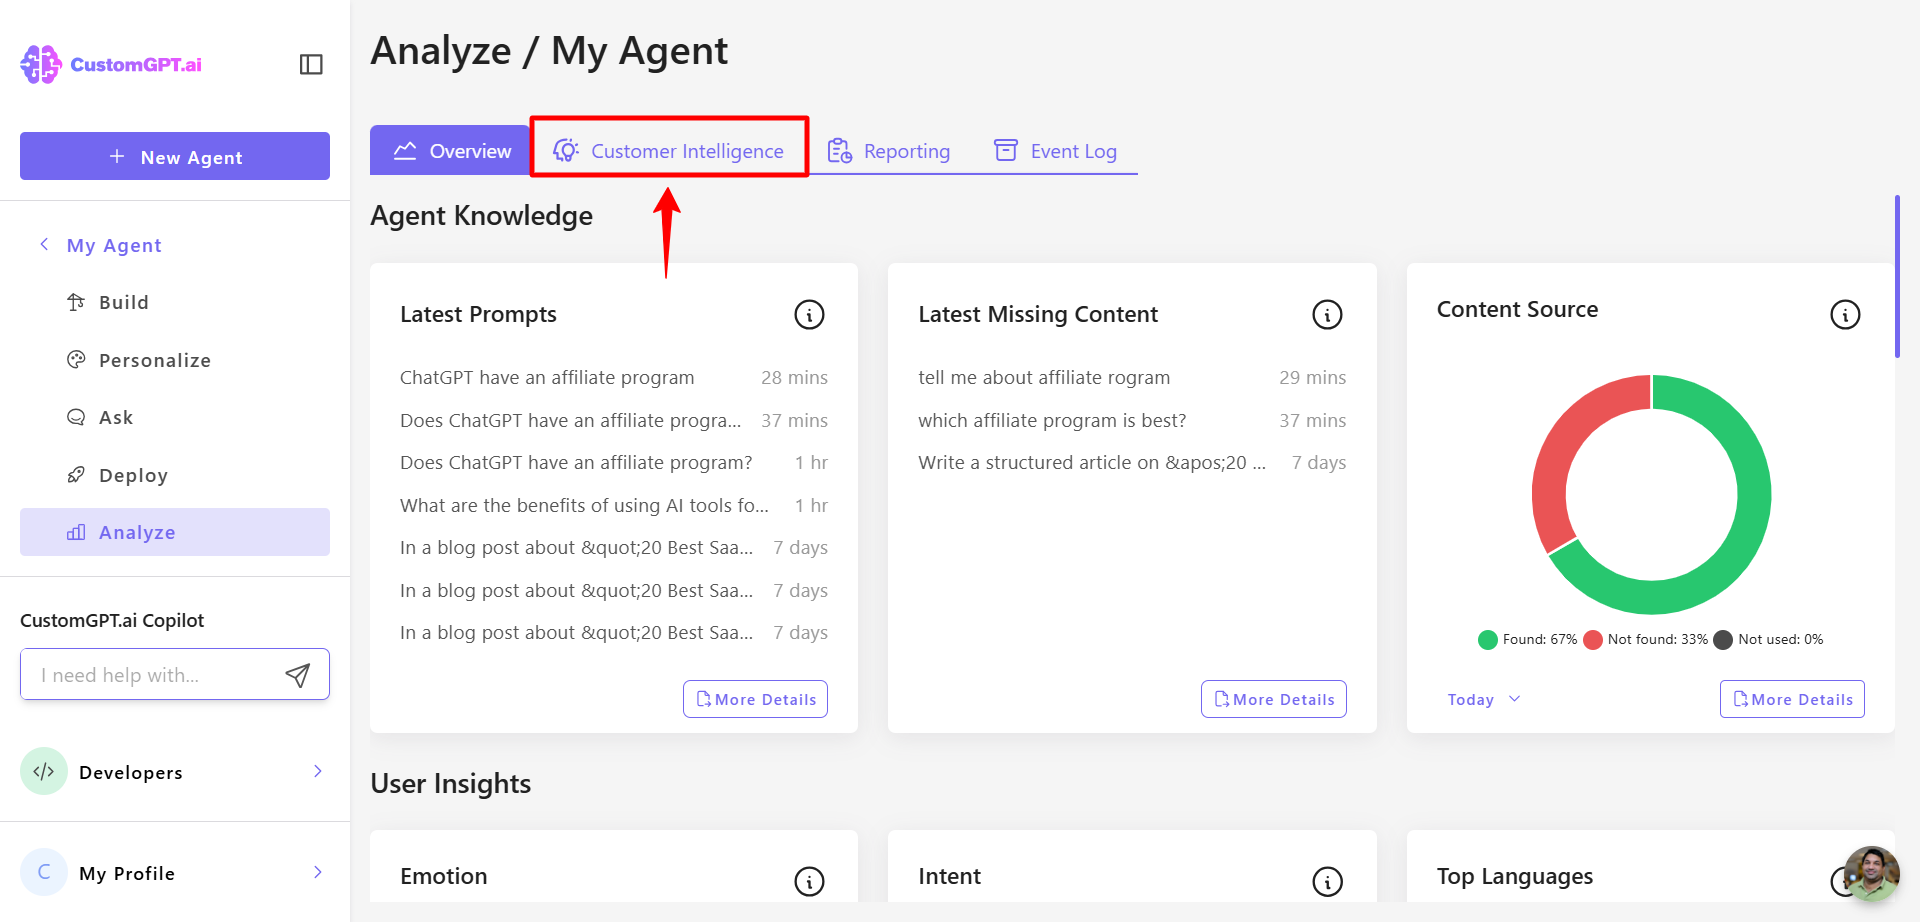Image resolution: width=1920 pixels, height=922 pixels.
Task: Open the support chat avatar
Action: 1871,874
